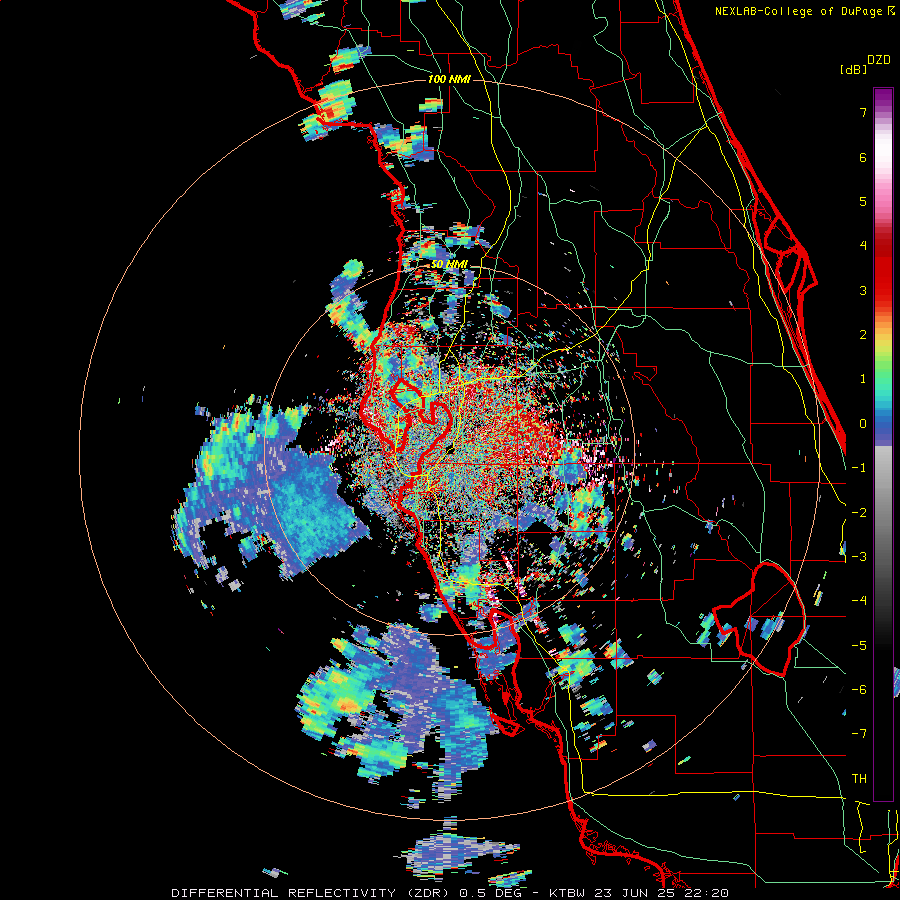The width and height of the screenshot is (900, 900).
Task: Select the 0 dB scale label
Action: [863, 424]
